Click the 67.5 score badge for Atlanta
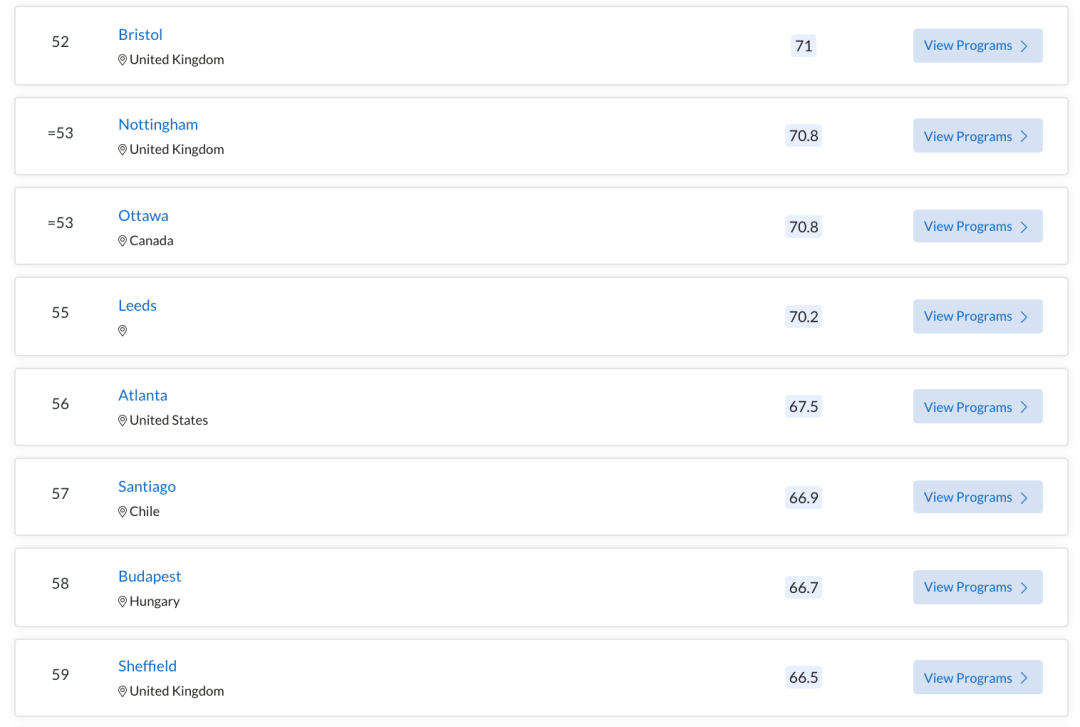The image size is (1080, 727). coord(803,407)
